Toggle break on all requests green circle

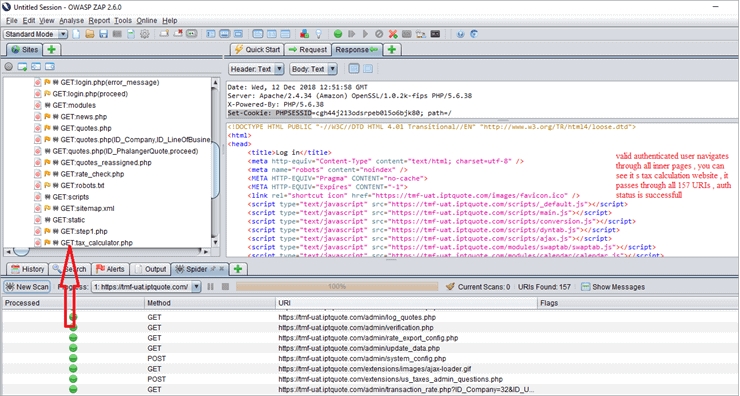[x=338, y=34]
